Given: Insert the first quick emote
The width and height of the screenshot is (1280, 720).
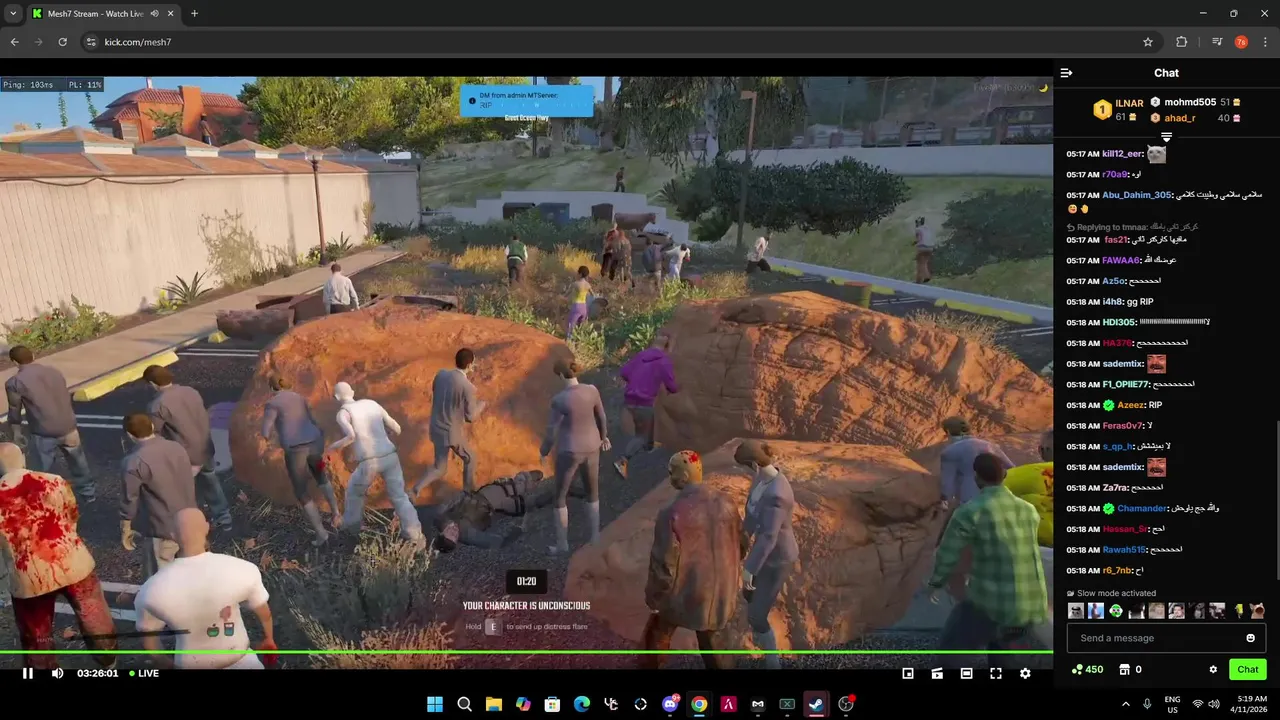Looking at the screenshot, I should pos(1076,611).
